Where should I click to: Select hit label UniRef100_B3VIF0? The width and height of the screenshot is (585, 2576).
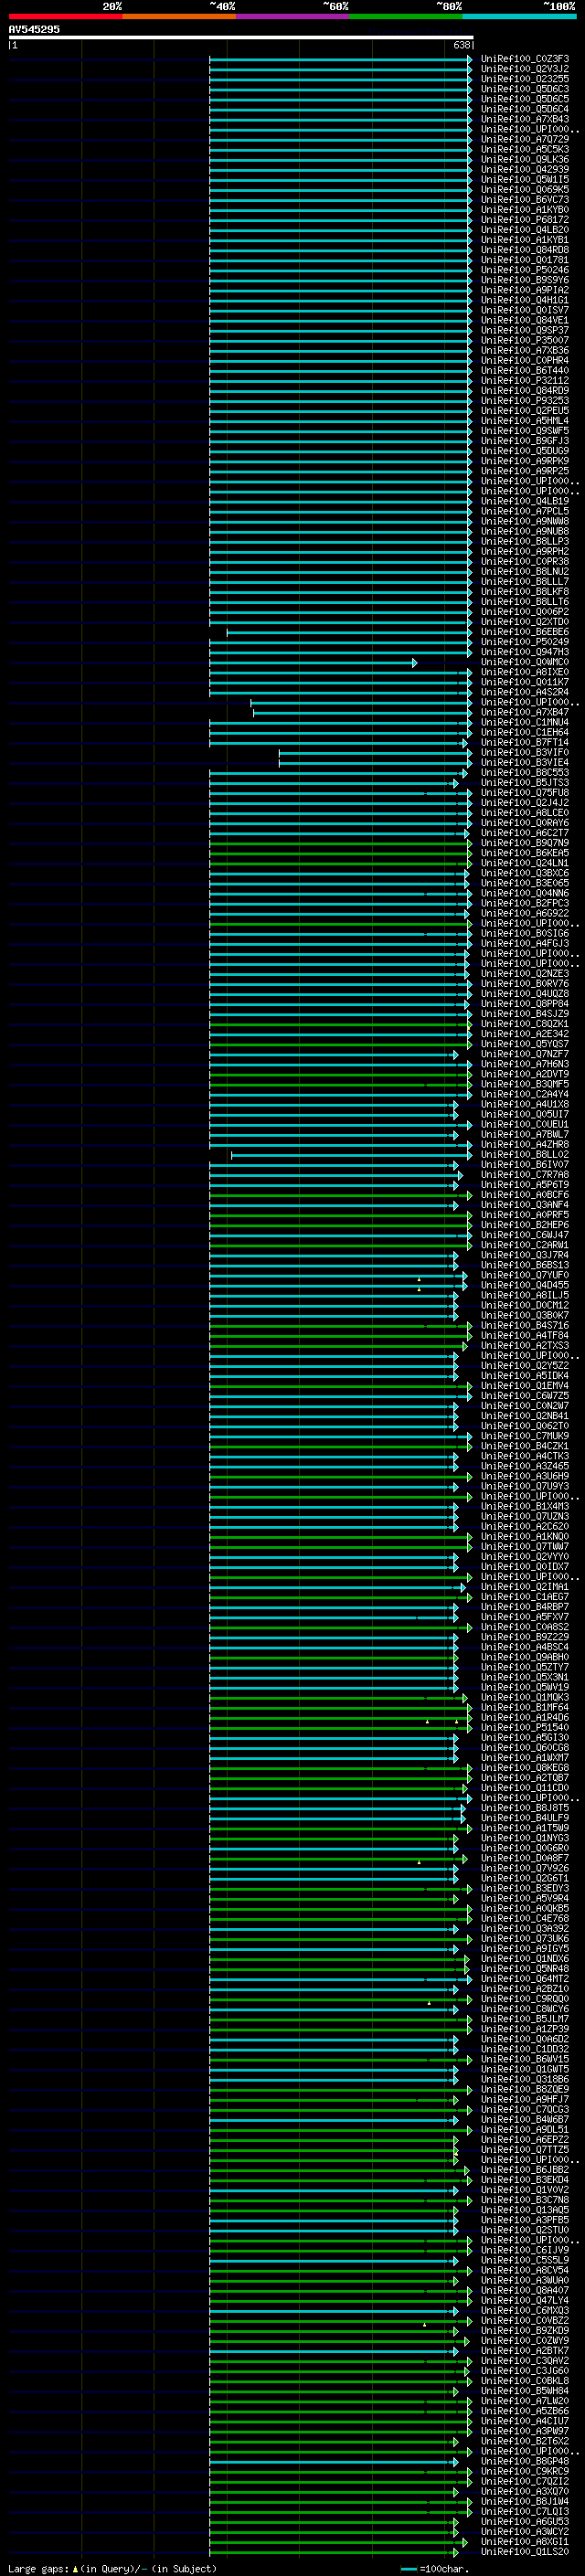click(x=524, y=753)
